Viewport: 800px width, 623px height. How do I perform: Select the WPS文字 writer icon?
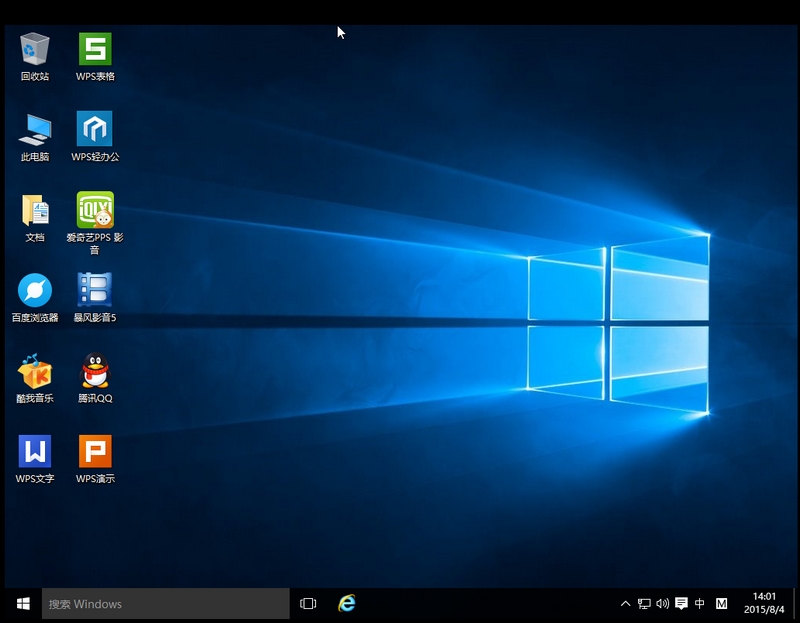point(35,452)
